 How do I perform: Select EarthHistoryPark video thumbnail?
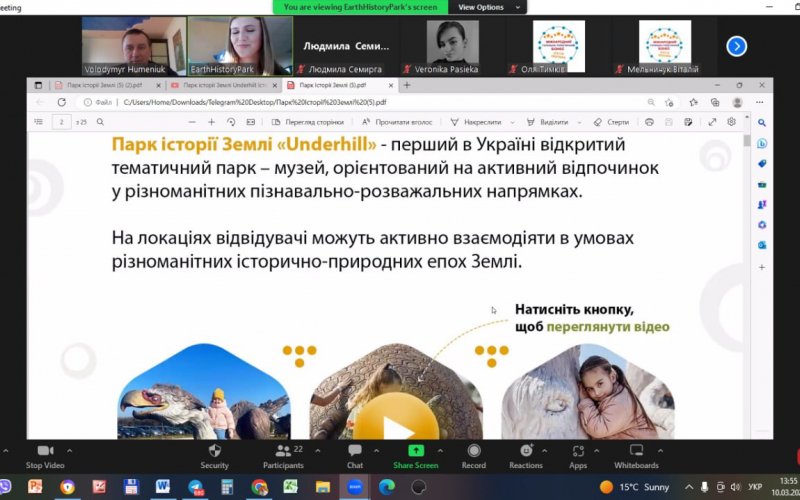click(240, 46)
